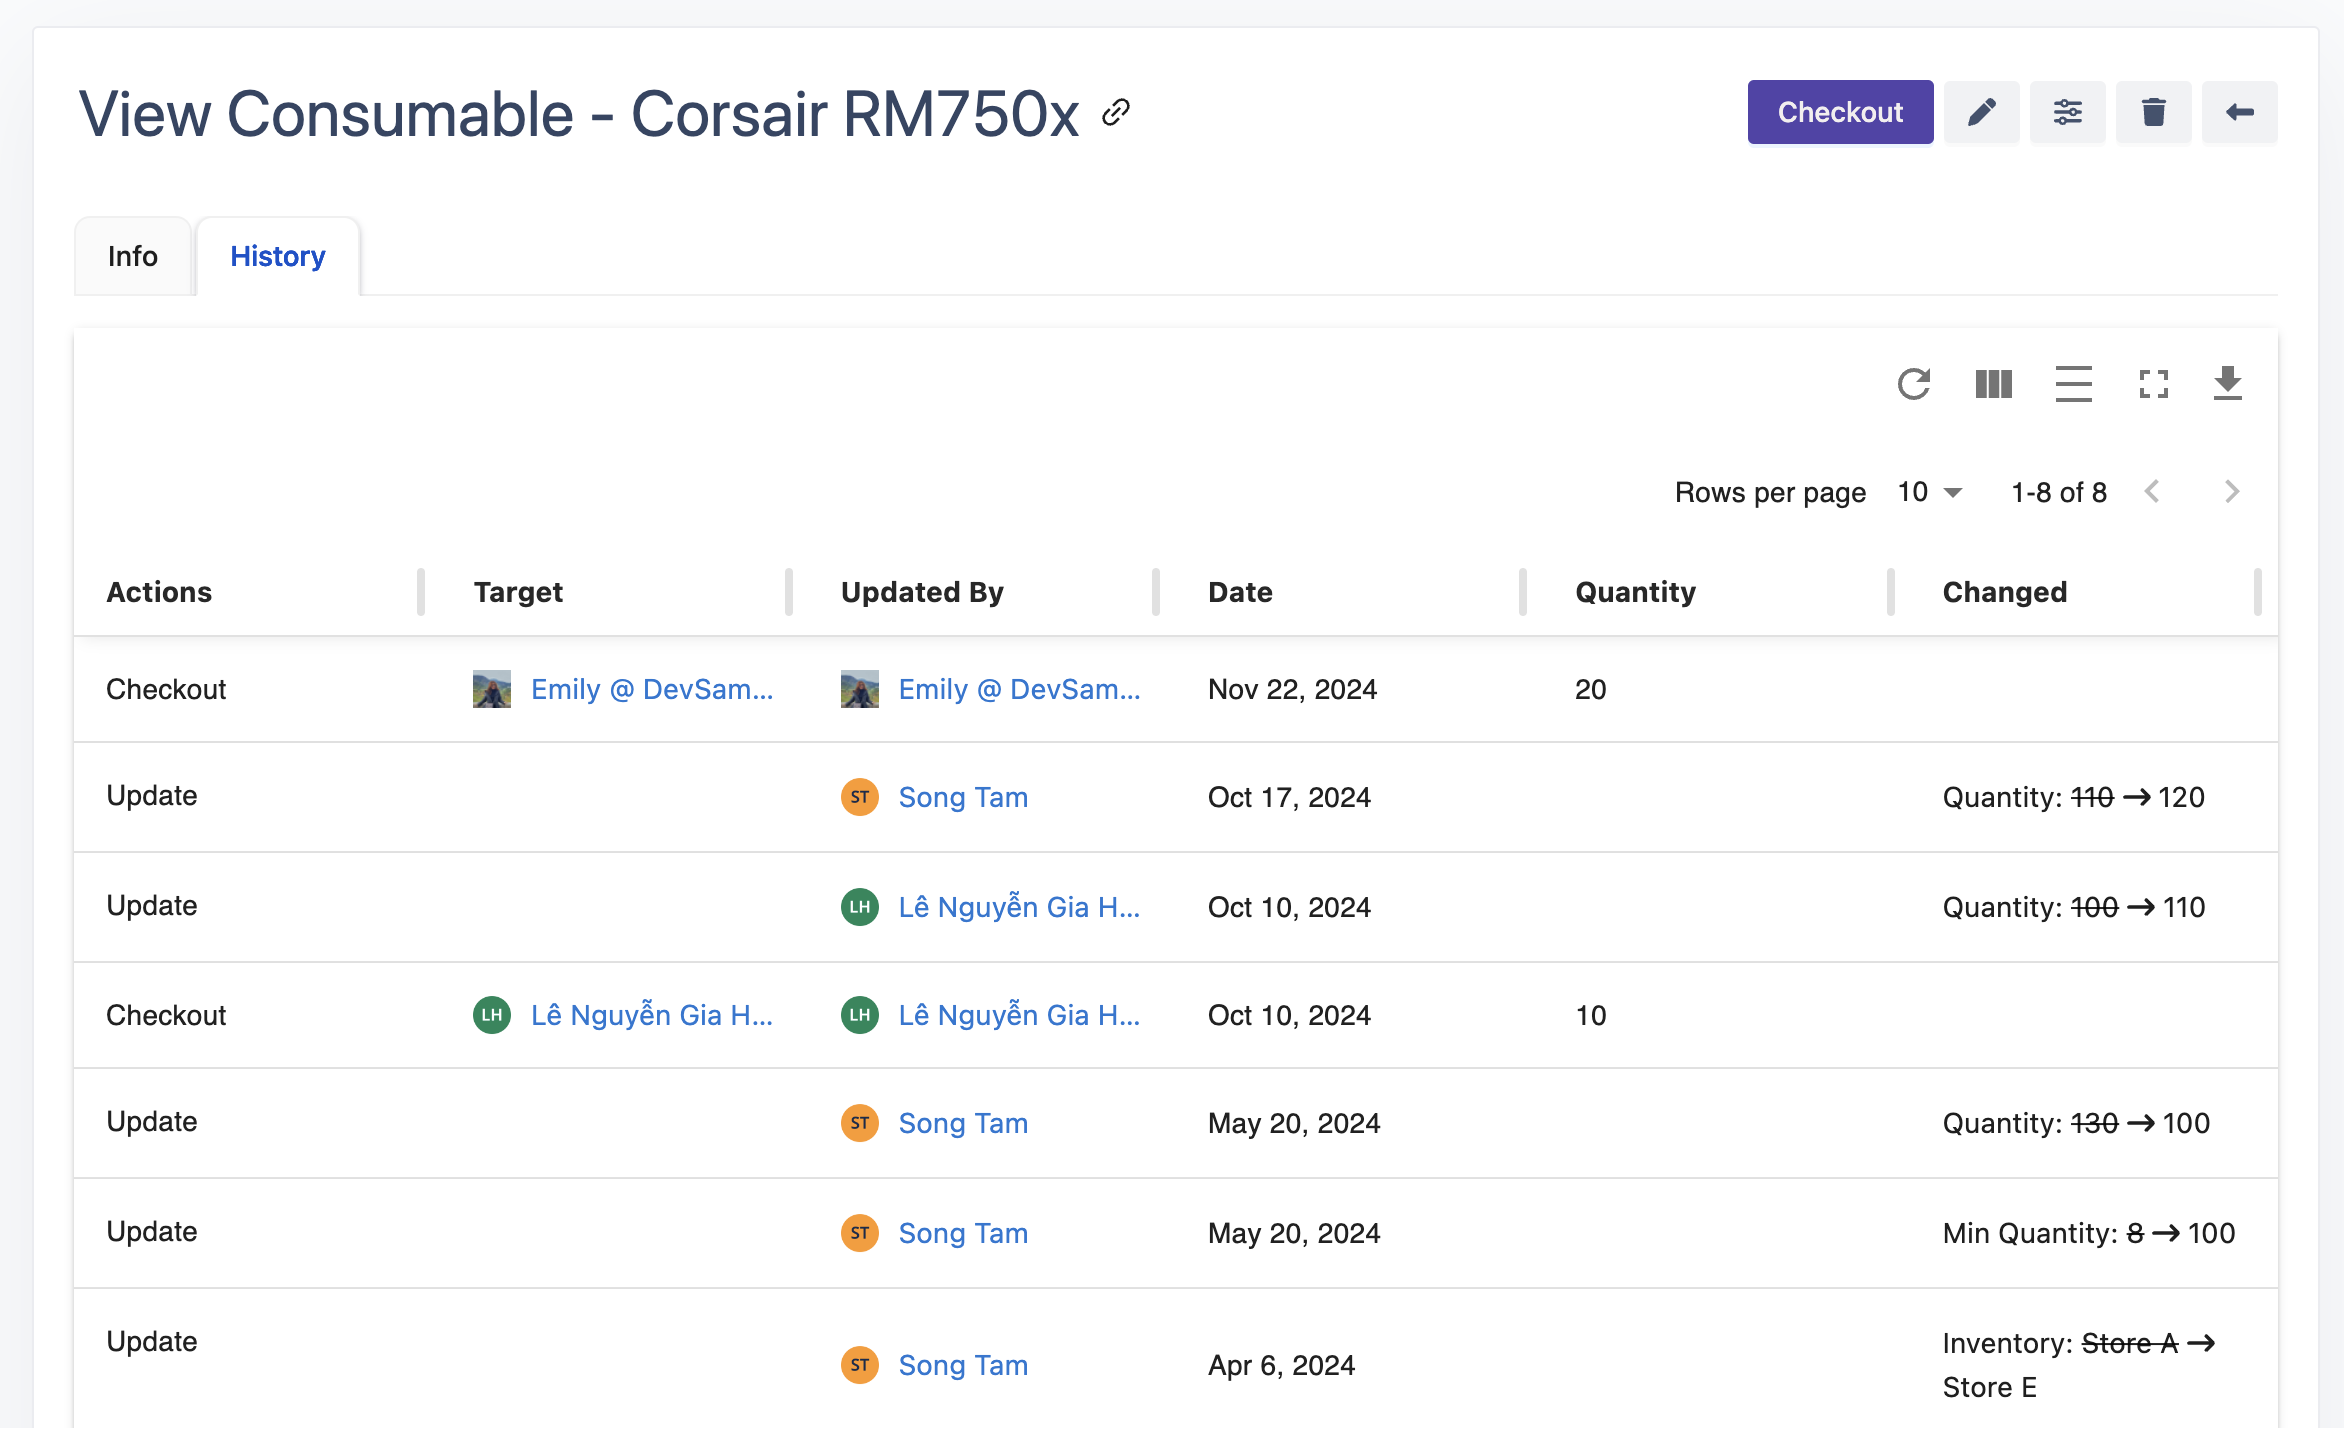Viewport: 2344px width, 1430px height.
Task: Switch to the Info tab
Action: click(133, 257)
